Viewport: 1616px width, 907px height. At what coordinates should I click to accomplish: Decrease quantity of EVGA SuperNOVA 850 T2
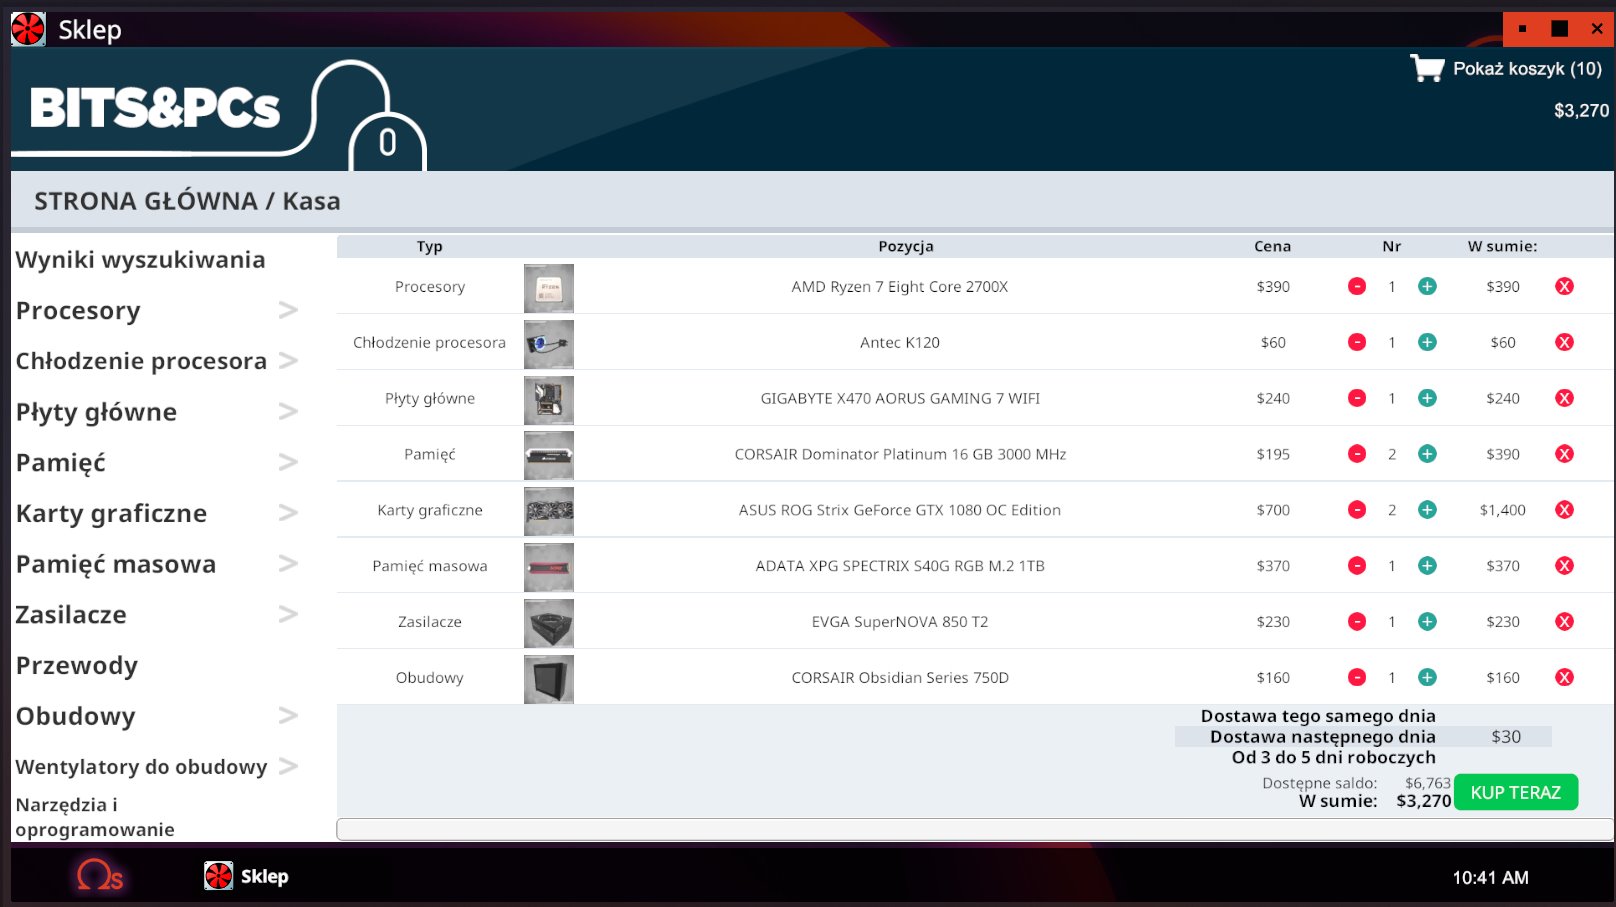point(1357,623)
